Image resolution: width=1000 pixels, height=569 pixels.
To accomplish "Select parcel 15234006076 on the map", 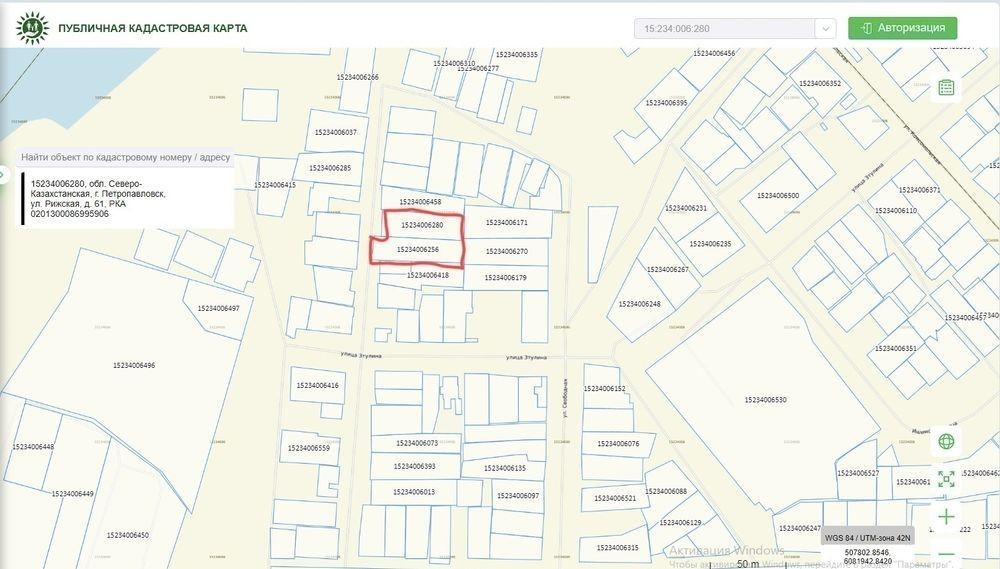I will point(617,443).
